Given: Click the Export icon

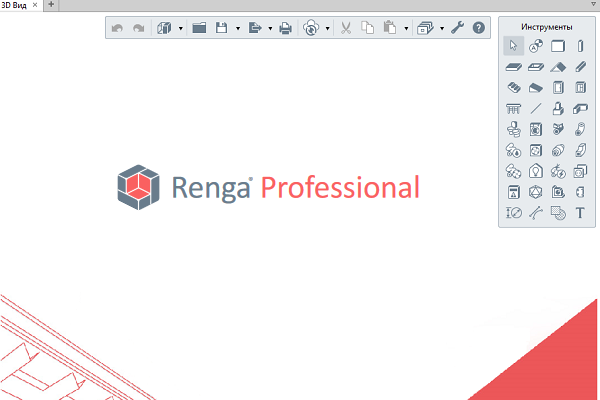Looking at the screenshot, I should tap(255, 28).
